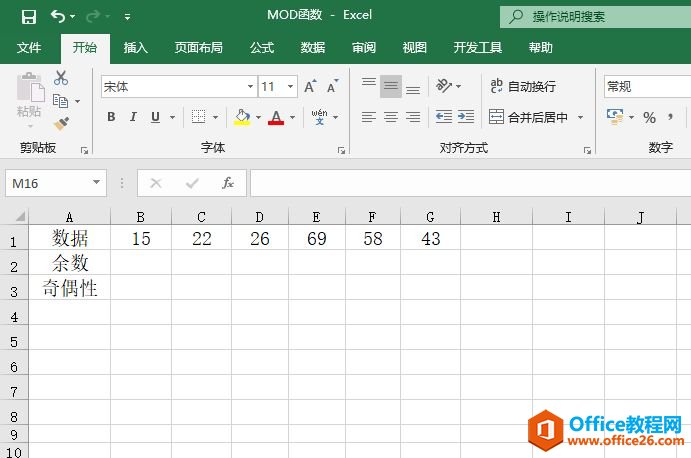Decrease font size with smaller A icon
Viewport: 691px width, 458px height.
[333, 86]
